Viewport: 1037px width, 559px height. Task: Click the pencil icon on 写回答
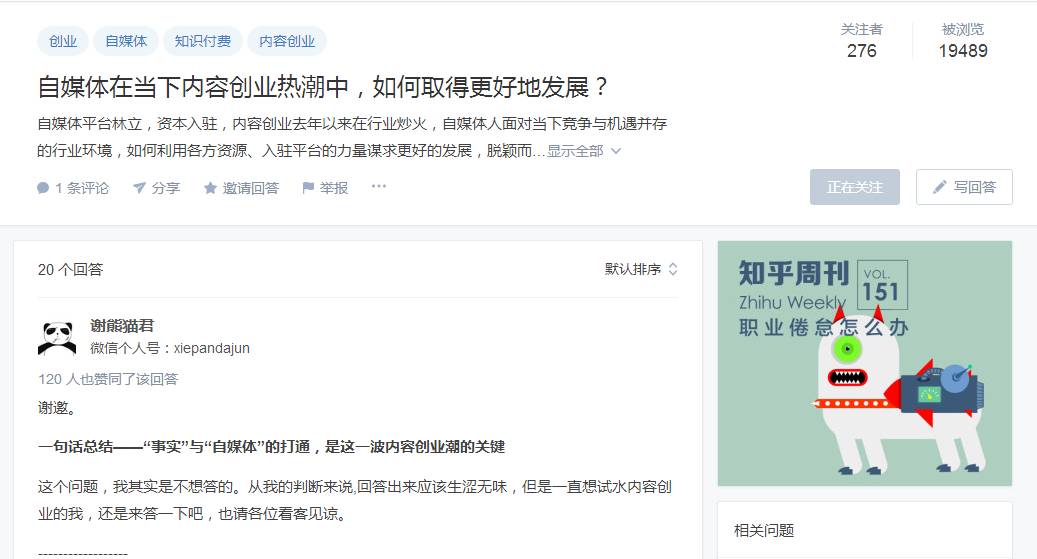tap(940, 187)
